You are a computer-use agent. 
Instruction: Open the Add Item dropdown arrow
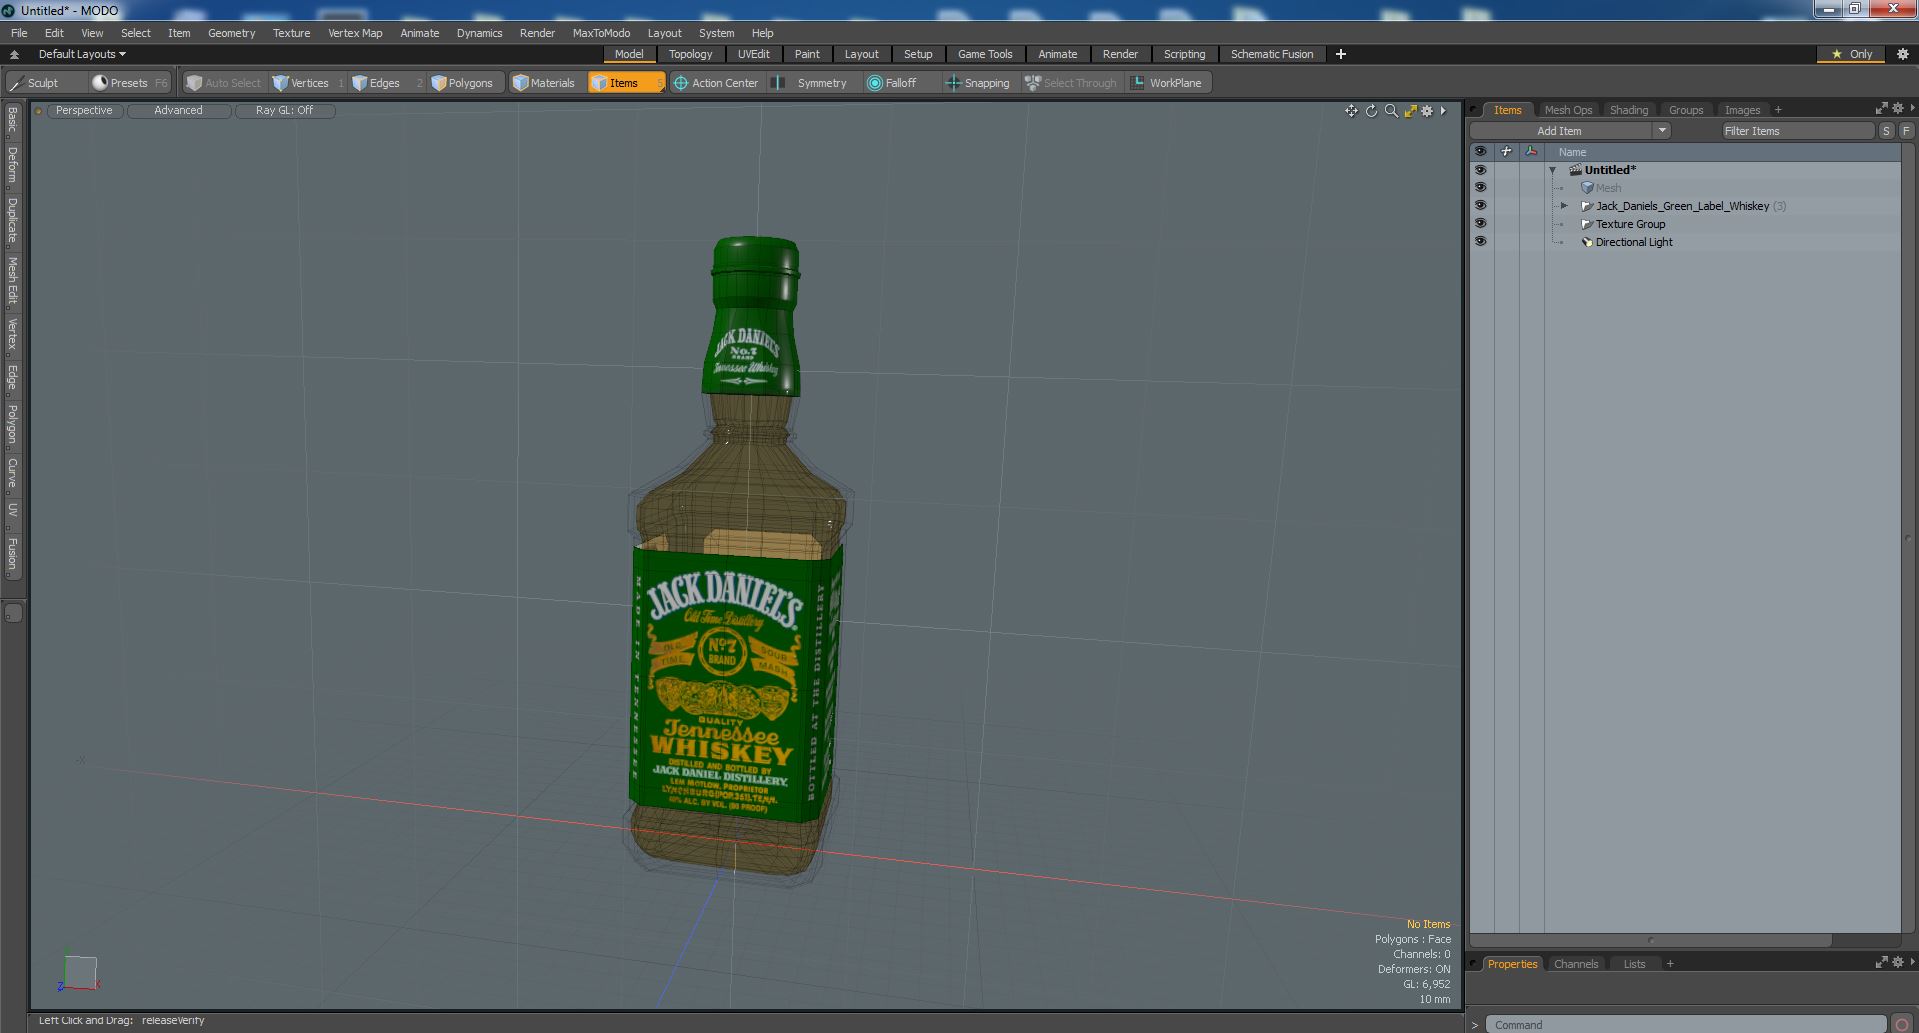(1662, 131)
